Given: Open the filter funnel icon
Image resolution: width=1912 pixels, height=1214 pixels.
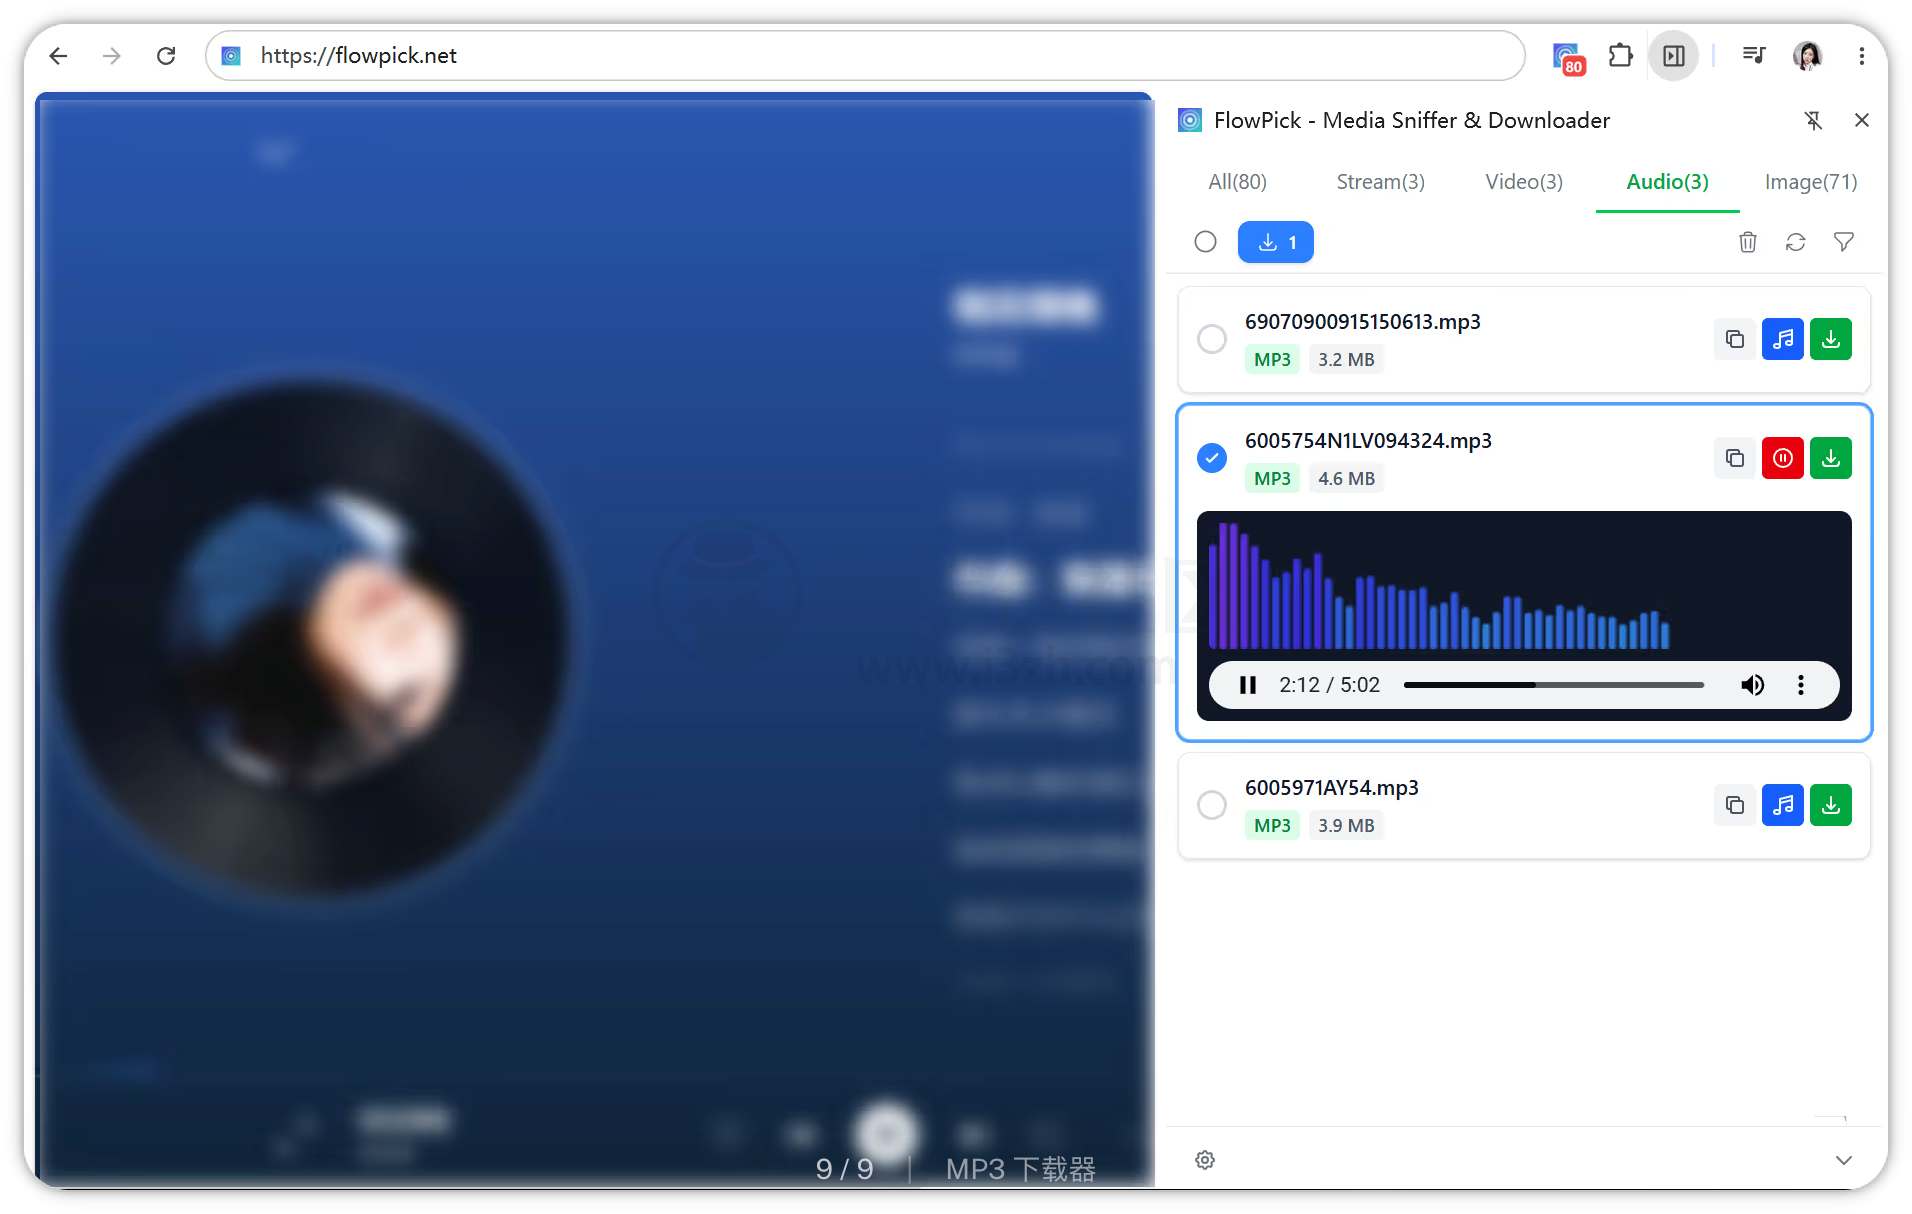Looking at the screenshot, I should (1844, 242).
